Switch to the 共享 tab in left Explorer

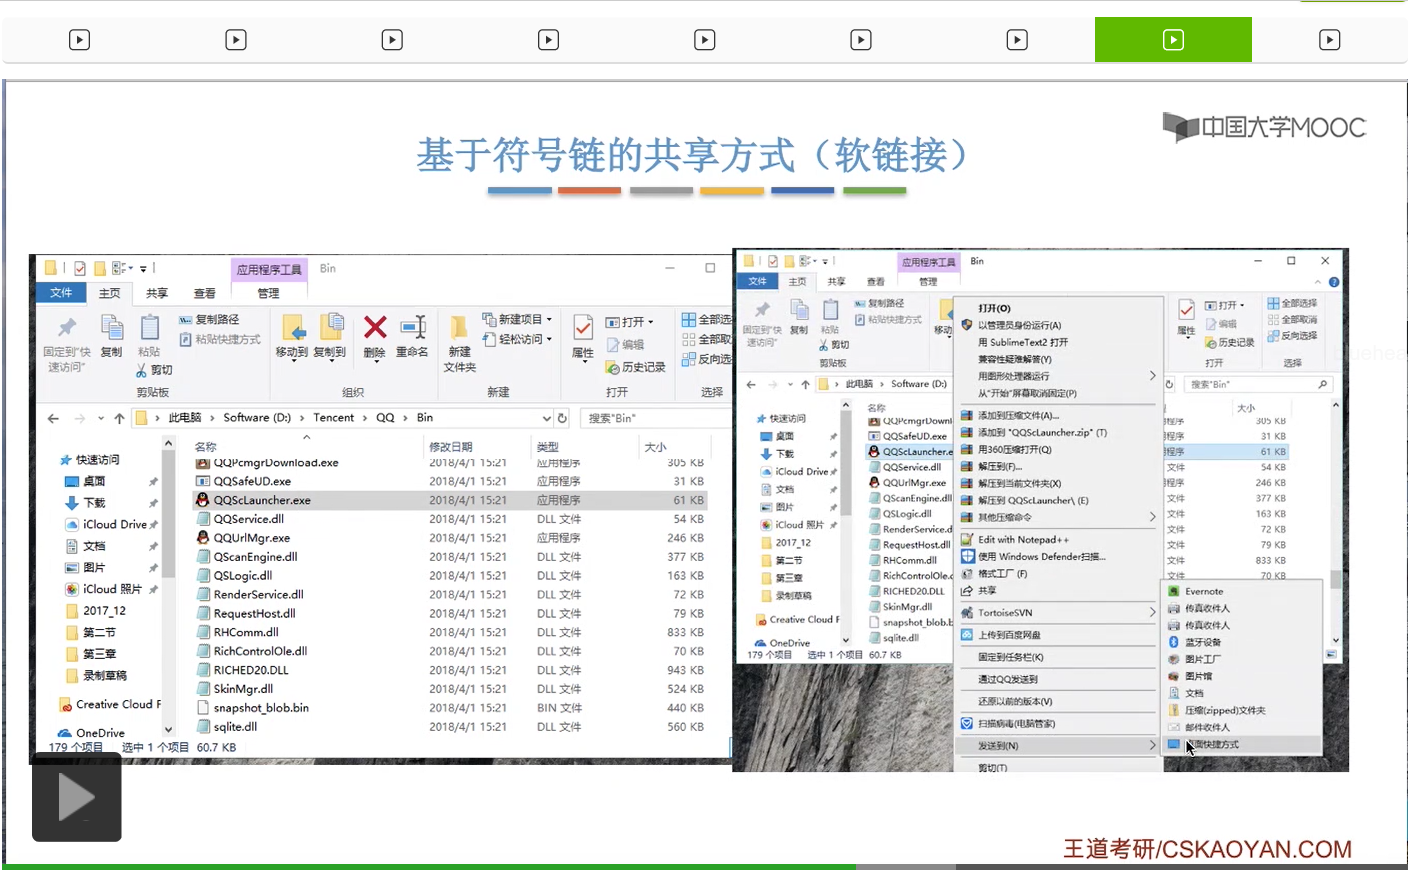click(x=157, y=293)
